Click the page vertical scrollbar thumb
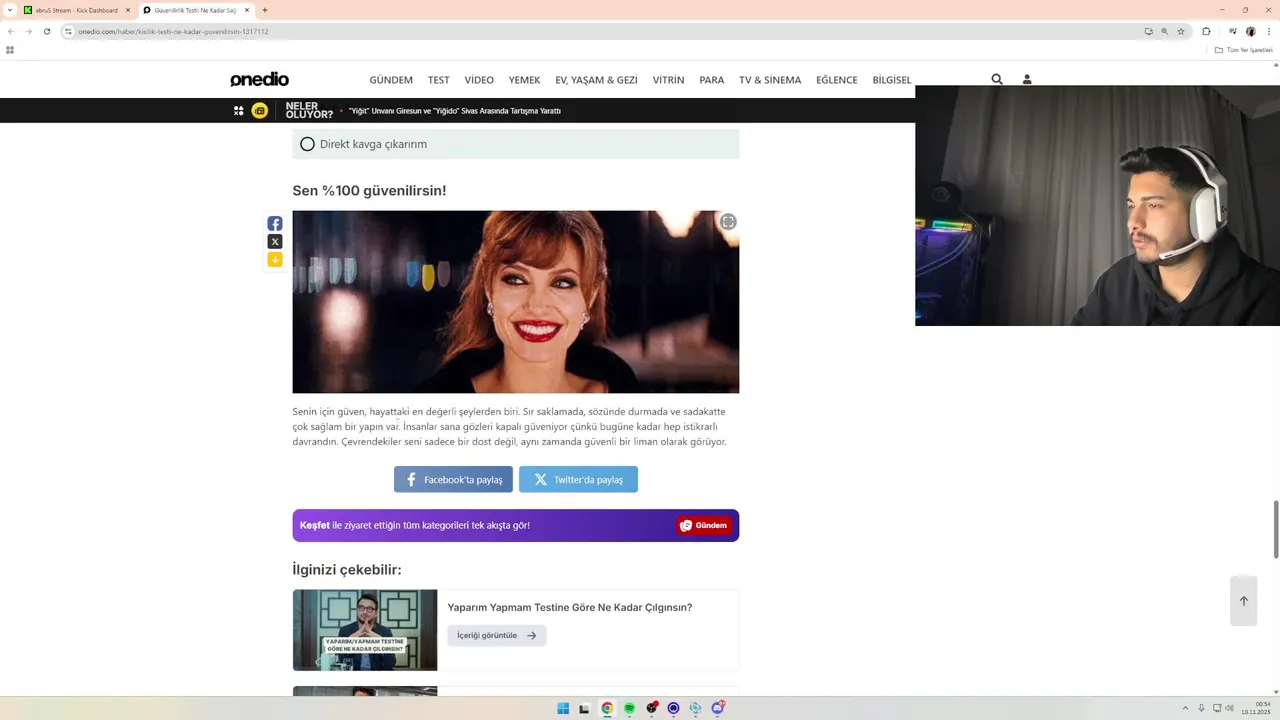1280x720 pixels. (x=1275, y=529)
